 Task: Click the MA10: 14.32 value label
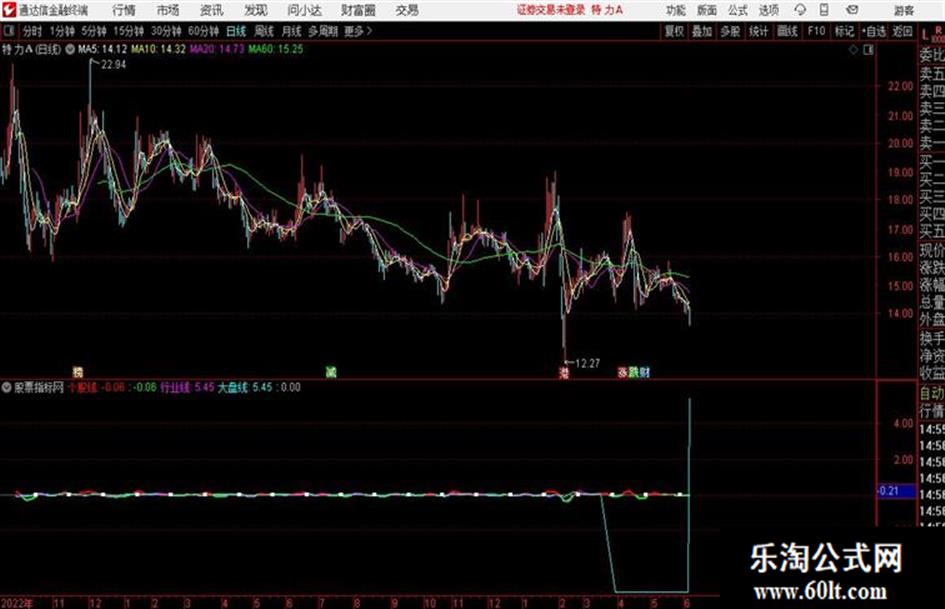(159, 49)
